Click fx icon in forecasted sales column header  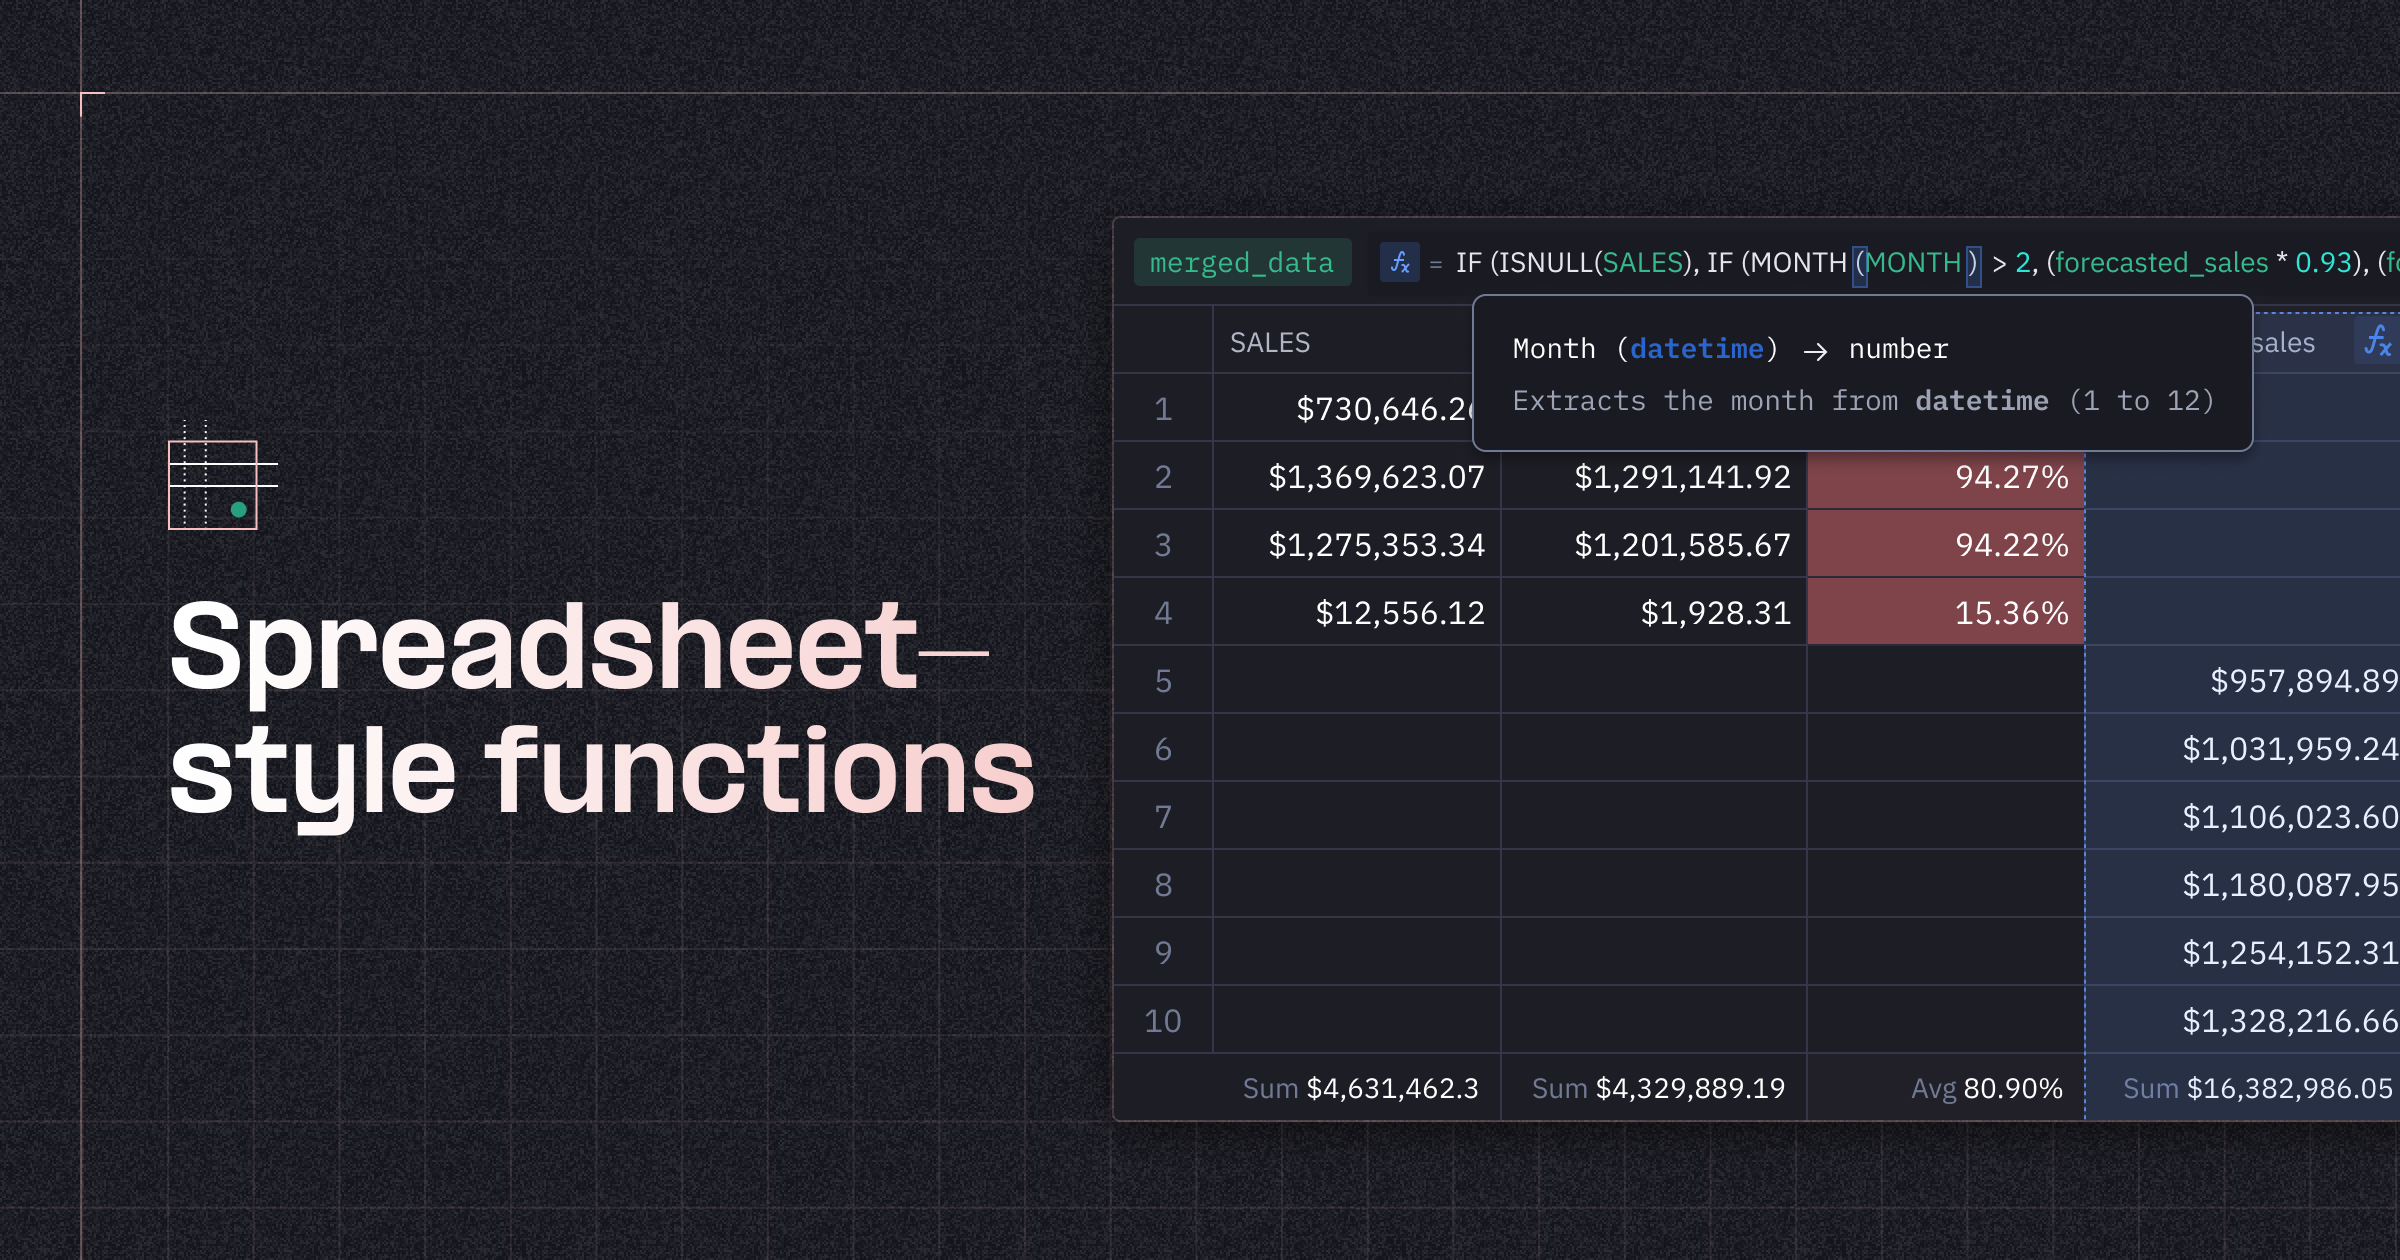tap(2377, 342)
